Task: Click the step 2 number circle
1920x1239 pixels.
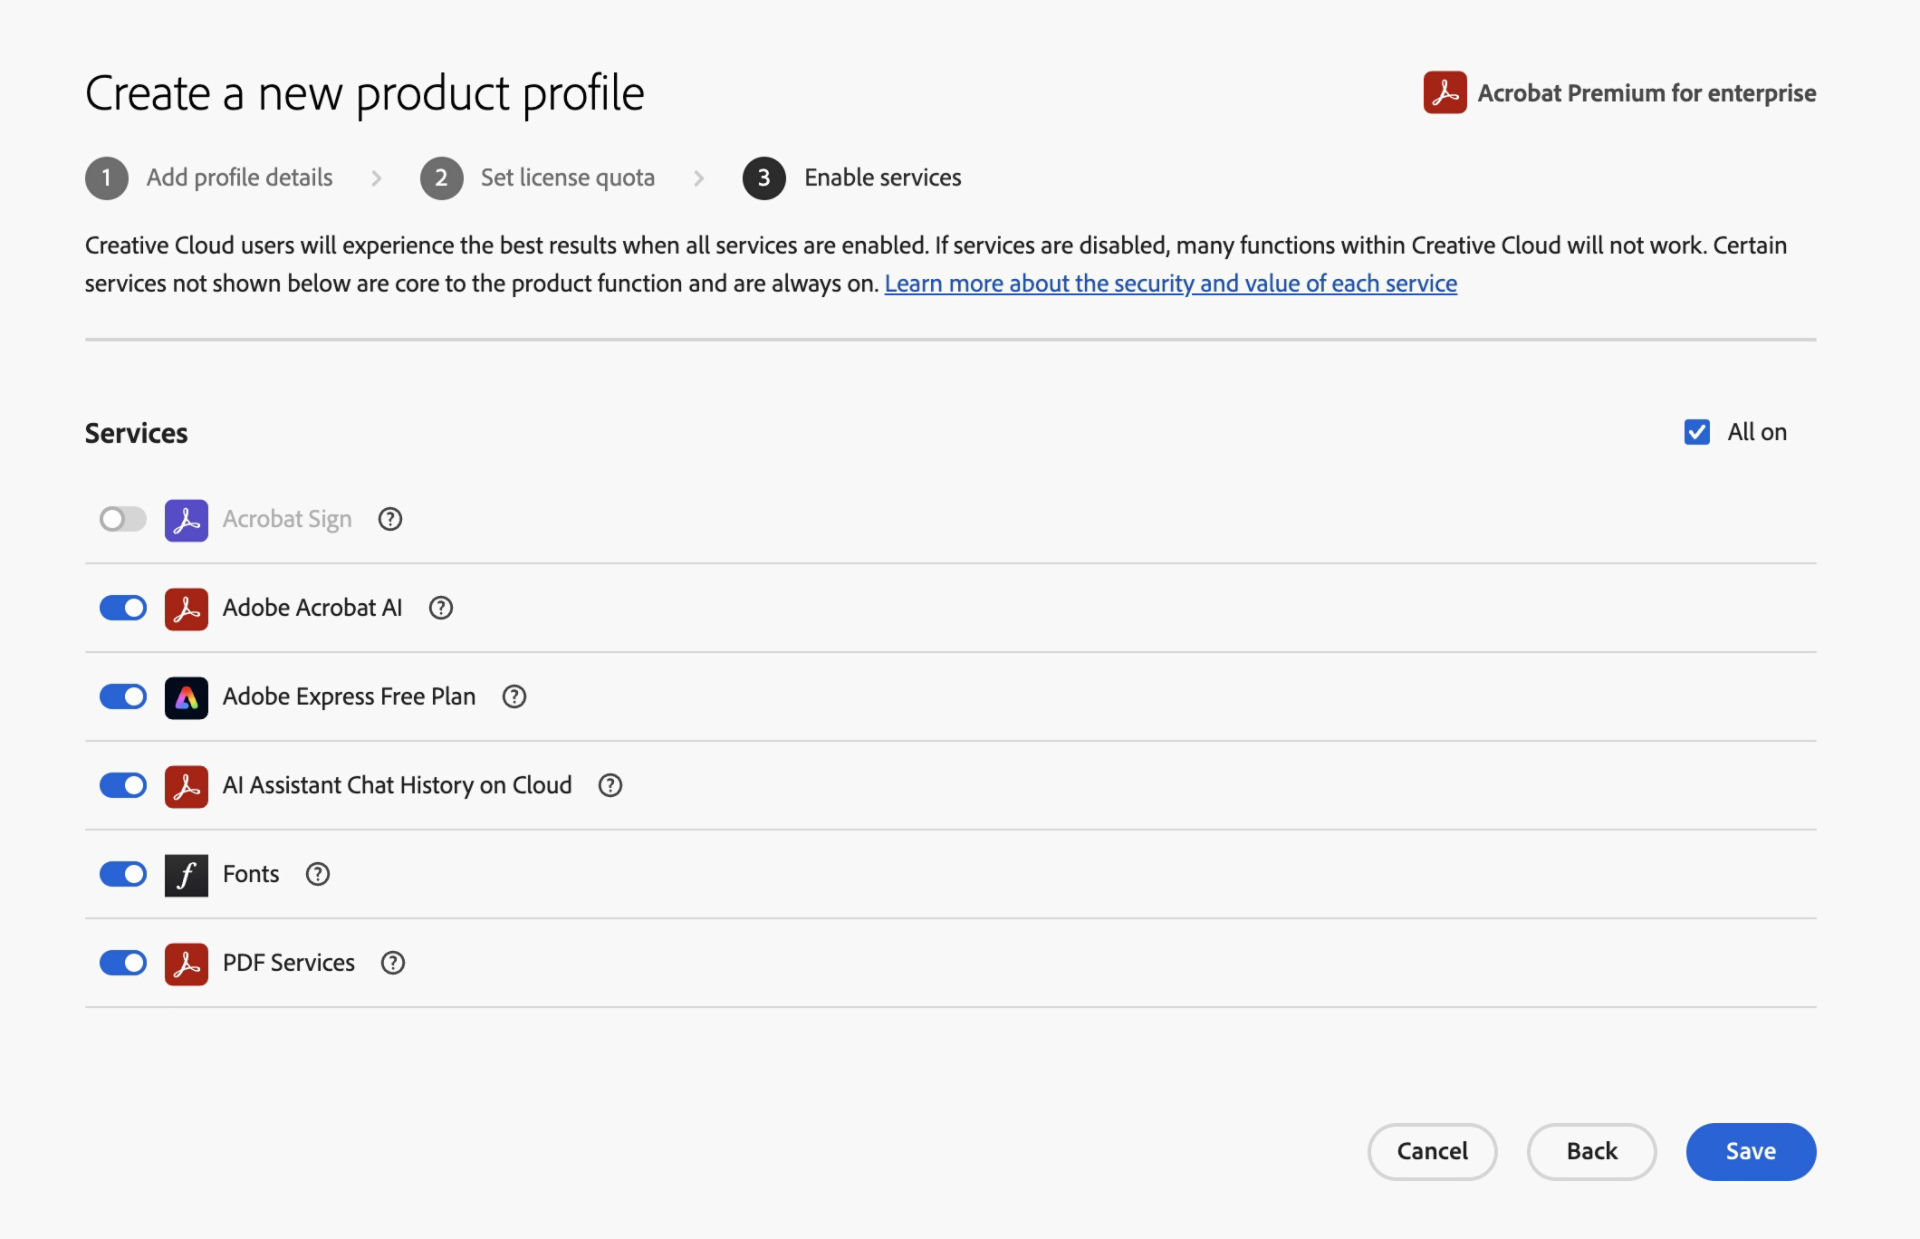Action: click(x=441, y=178)
